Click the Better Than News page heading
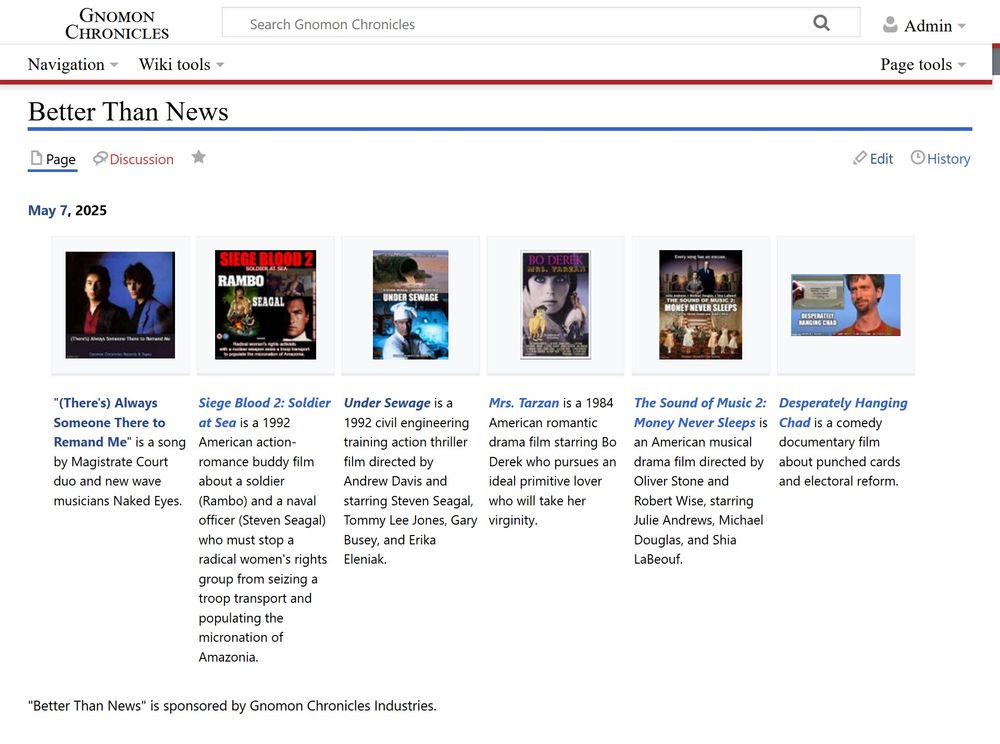The height and width of the screenshot is (744, 1000). pos(128,112)
